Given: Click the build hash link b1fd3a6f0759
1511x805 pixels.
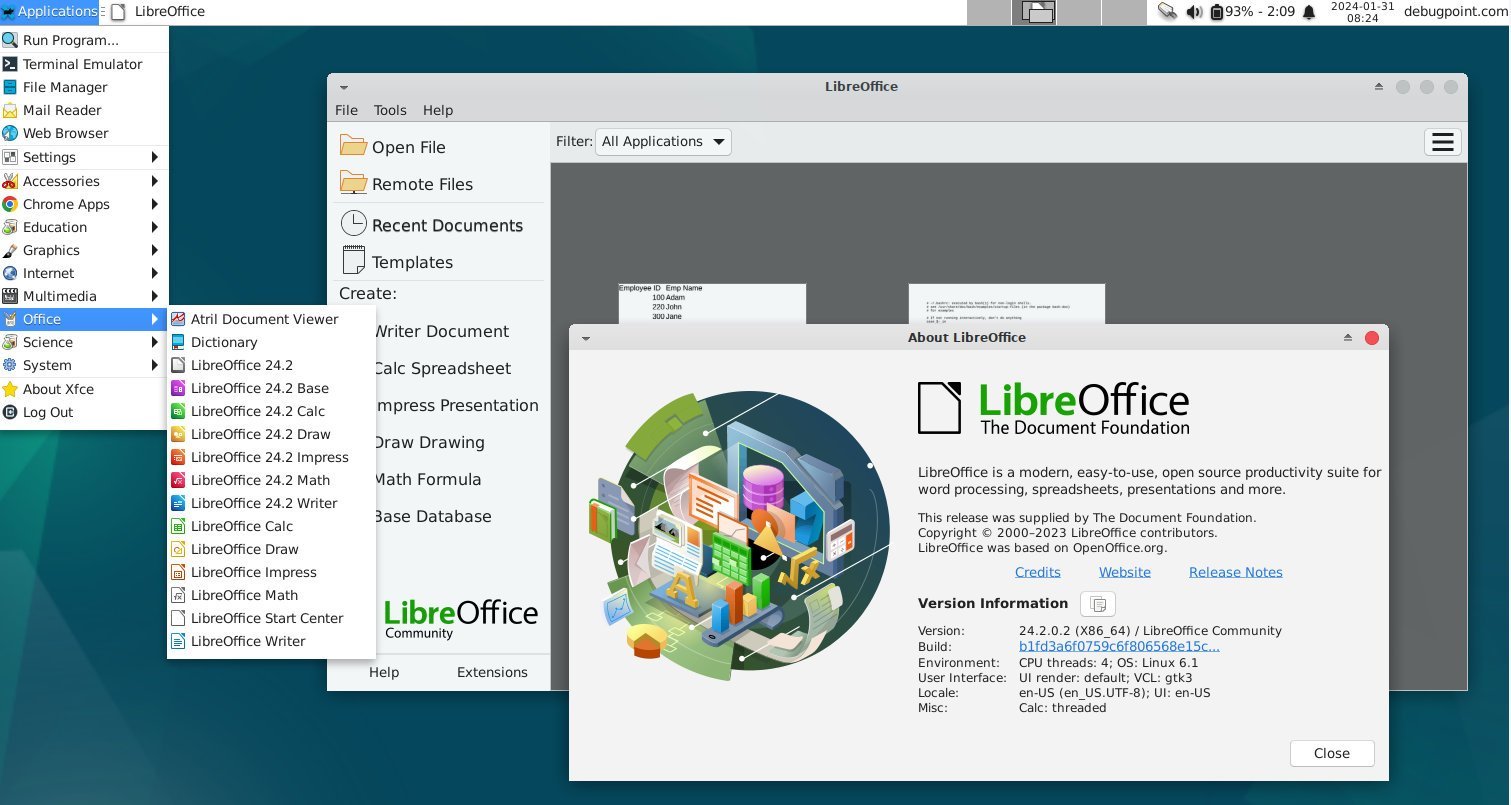Looking at the screenshot, I should pyautogui.click(x=1119, y=647).
